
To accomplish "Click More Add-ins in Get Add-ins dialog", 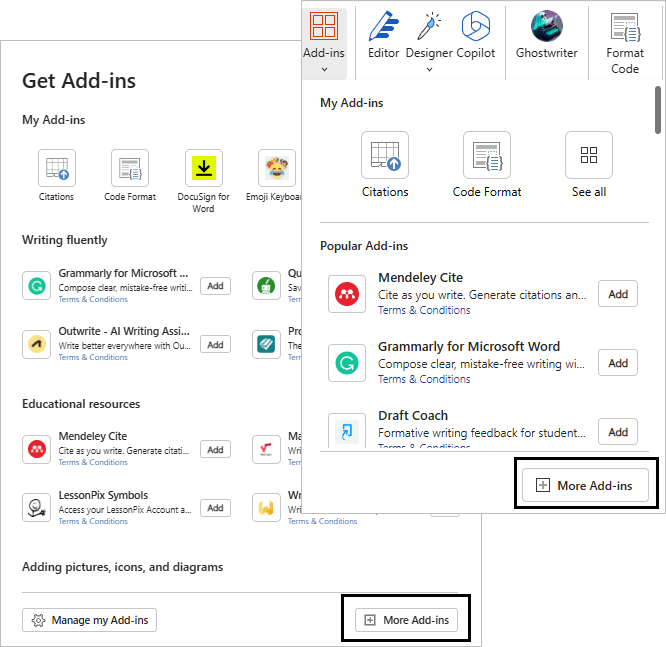I will click(406, 620).
